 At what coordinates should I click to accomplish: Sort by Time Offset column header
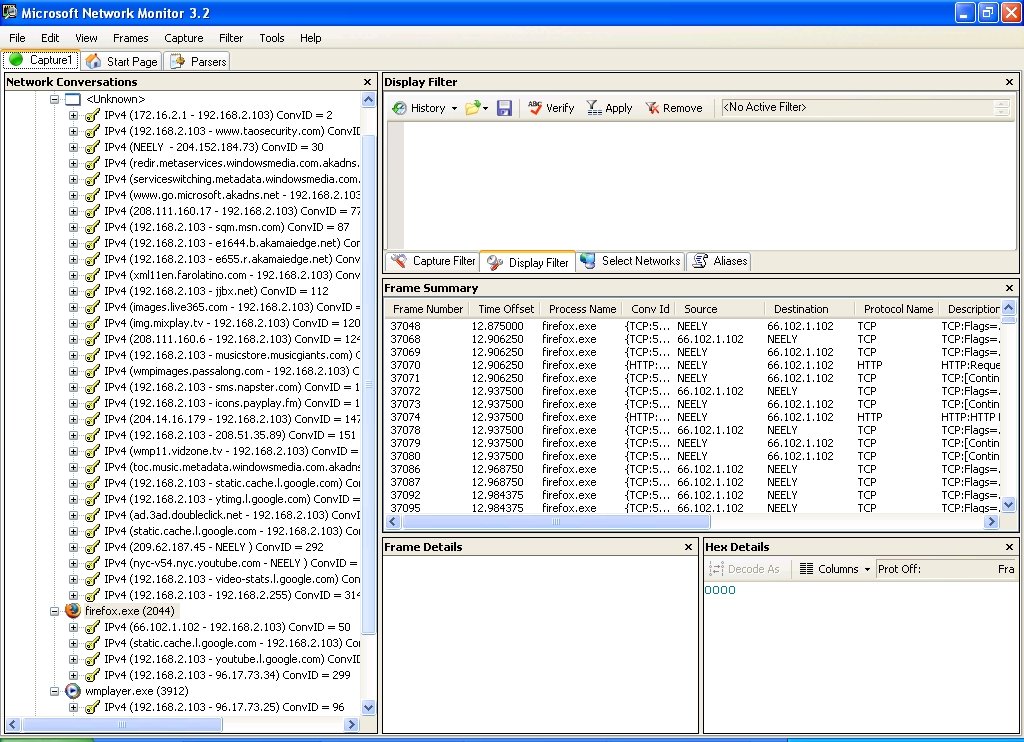(505, 309)
